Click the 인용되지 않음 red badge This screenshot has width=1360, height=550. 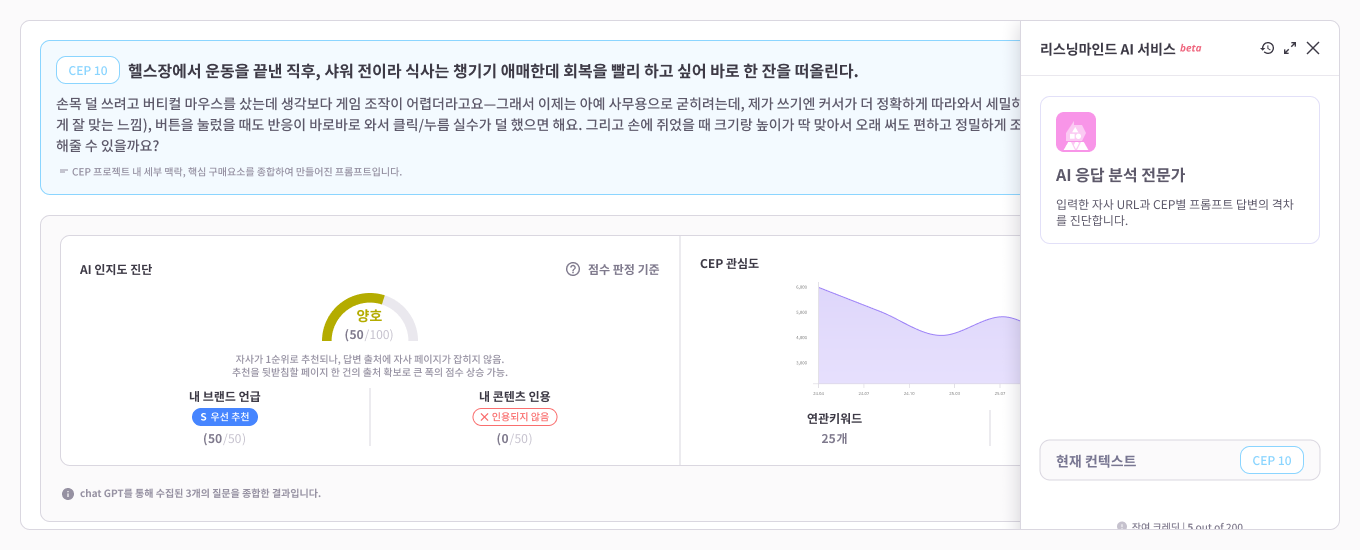coord(515,417)
